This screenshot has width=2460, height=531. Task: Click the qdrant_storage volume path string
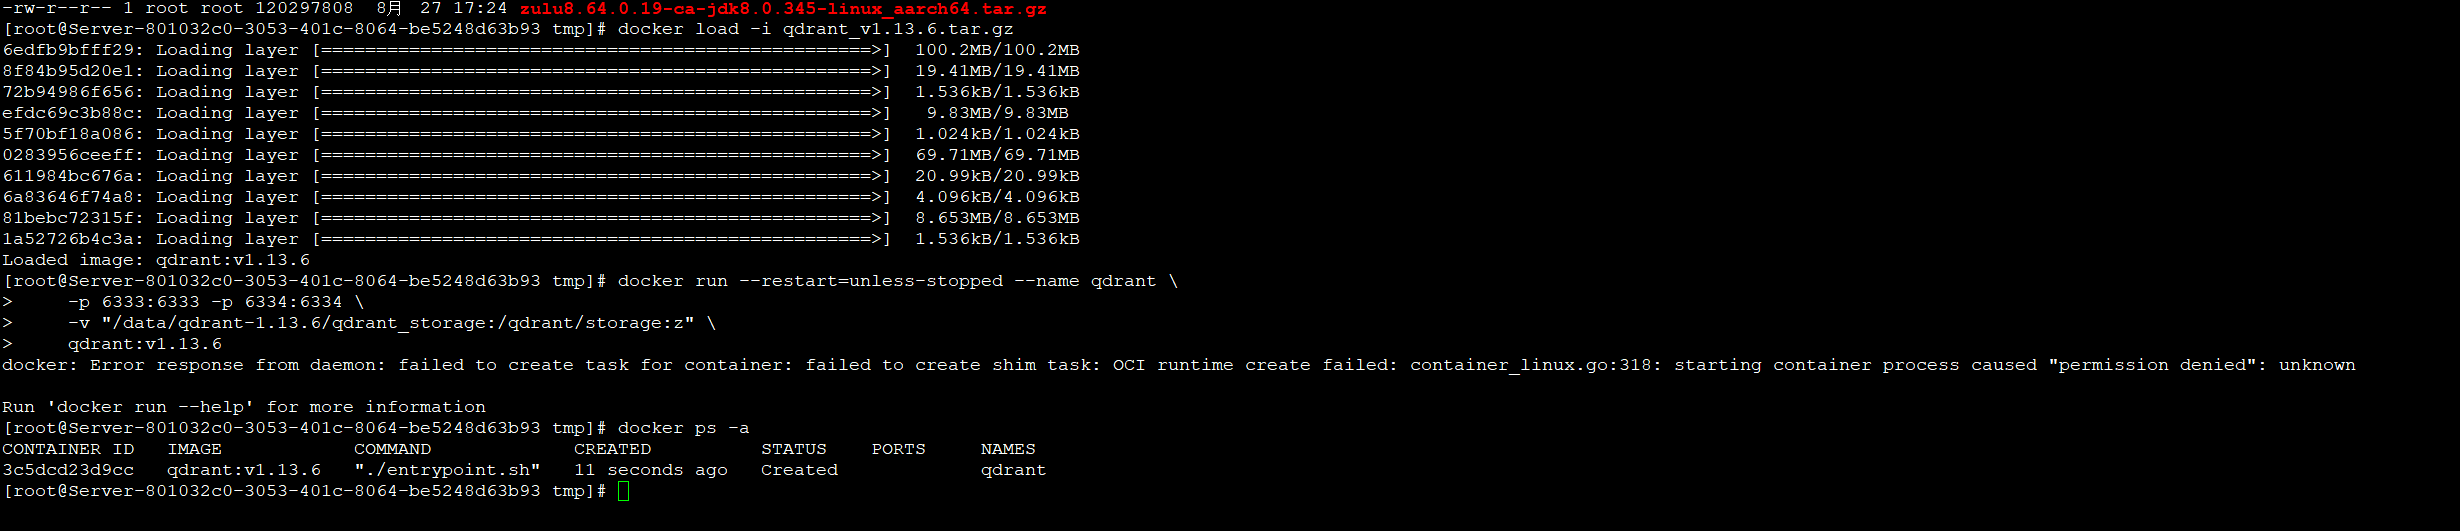click(398, 323)
